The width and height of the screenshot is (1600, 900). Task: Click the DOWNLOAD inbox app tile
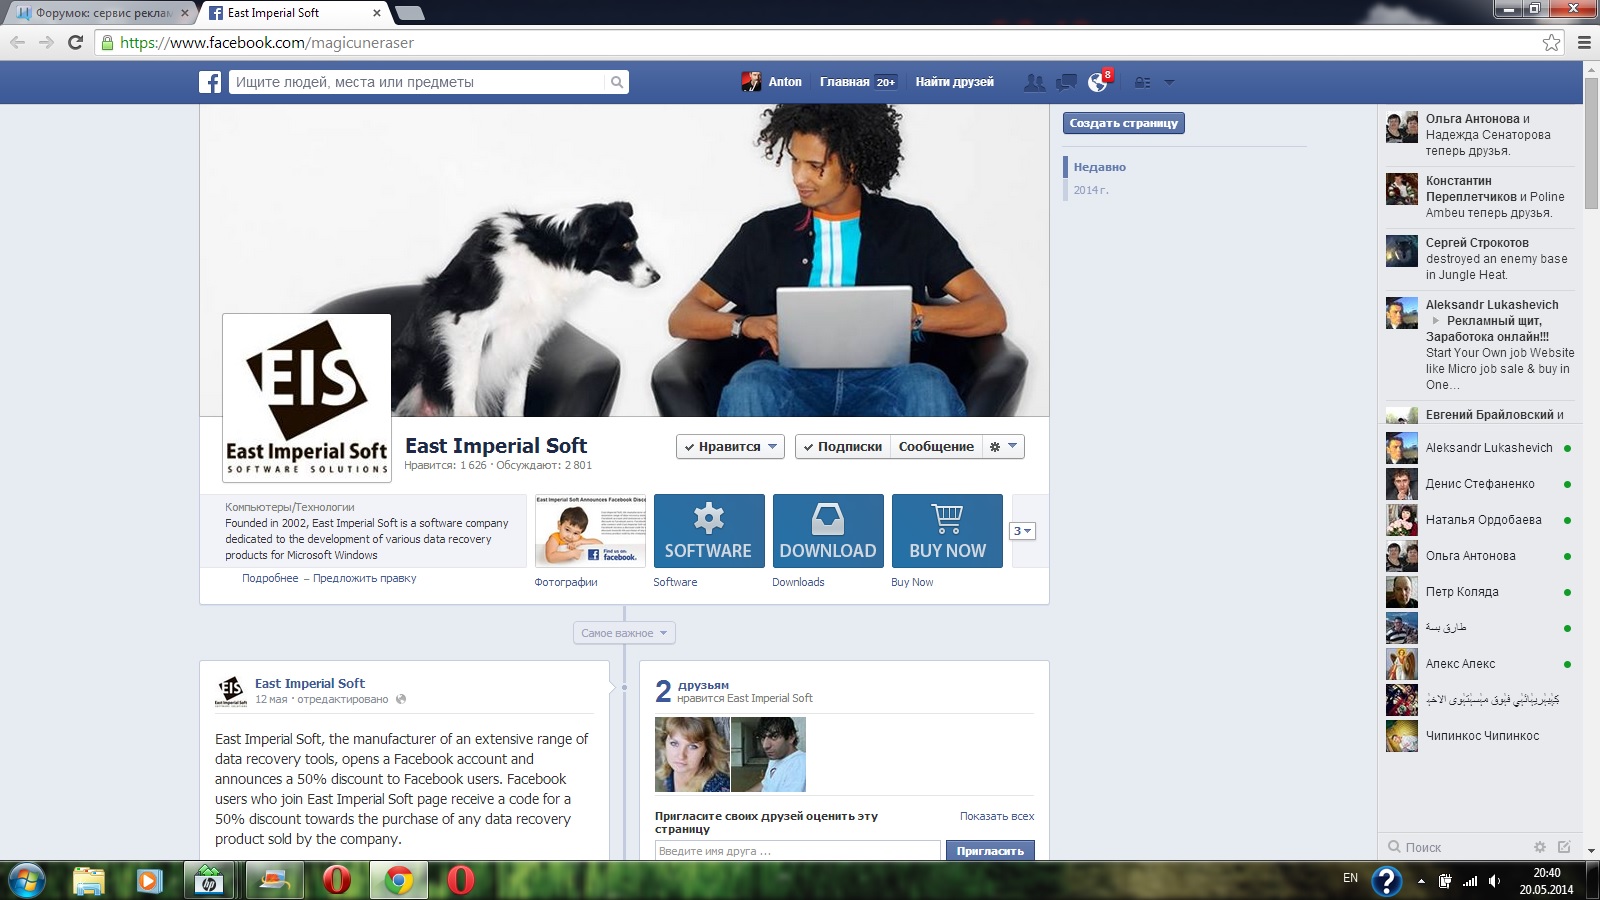click(828, 531)
